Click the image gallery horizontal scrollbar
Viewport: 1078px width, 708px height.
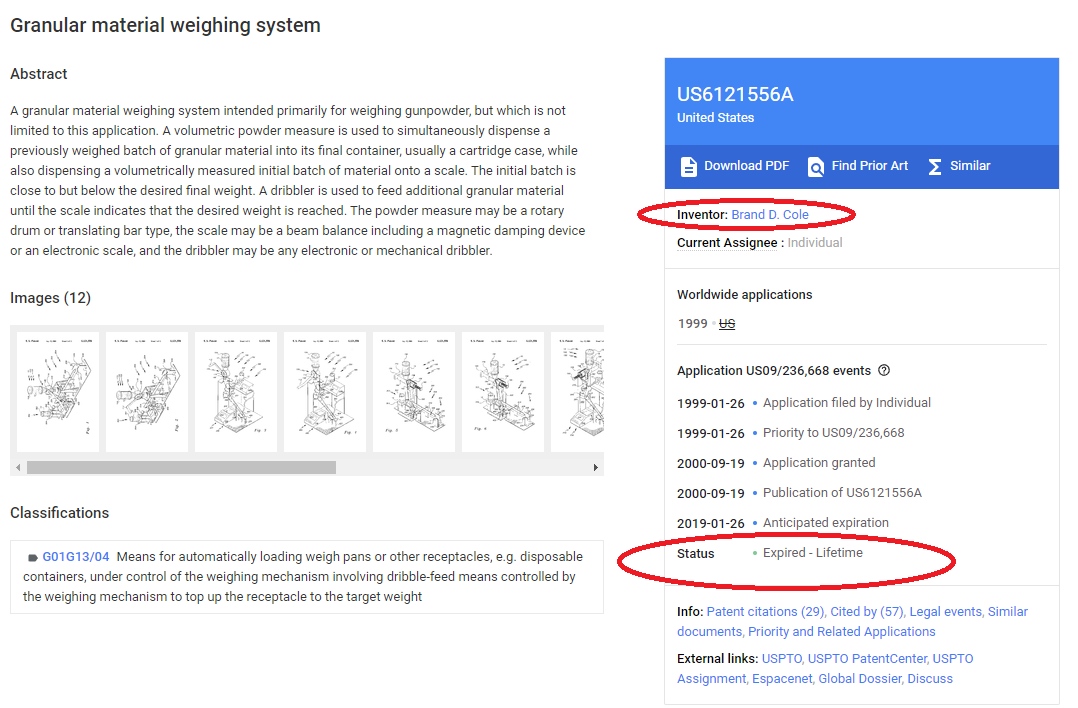pos(182,467)
